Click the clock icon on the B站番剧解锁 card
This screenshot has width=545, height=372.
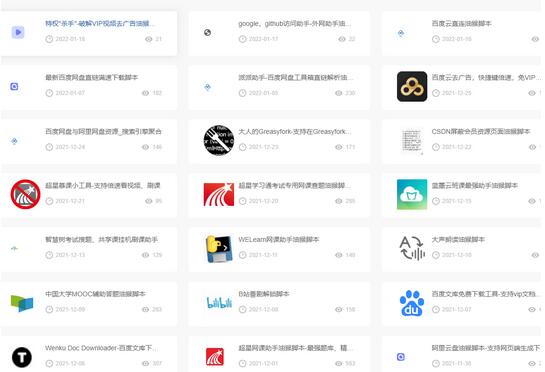pos(243,309)
